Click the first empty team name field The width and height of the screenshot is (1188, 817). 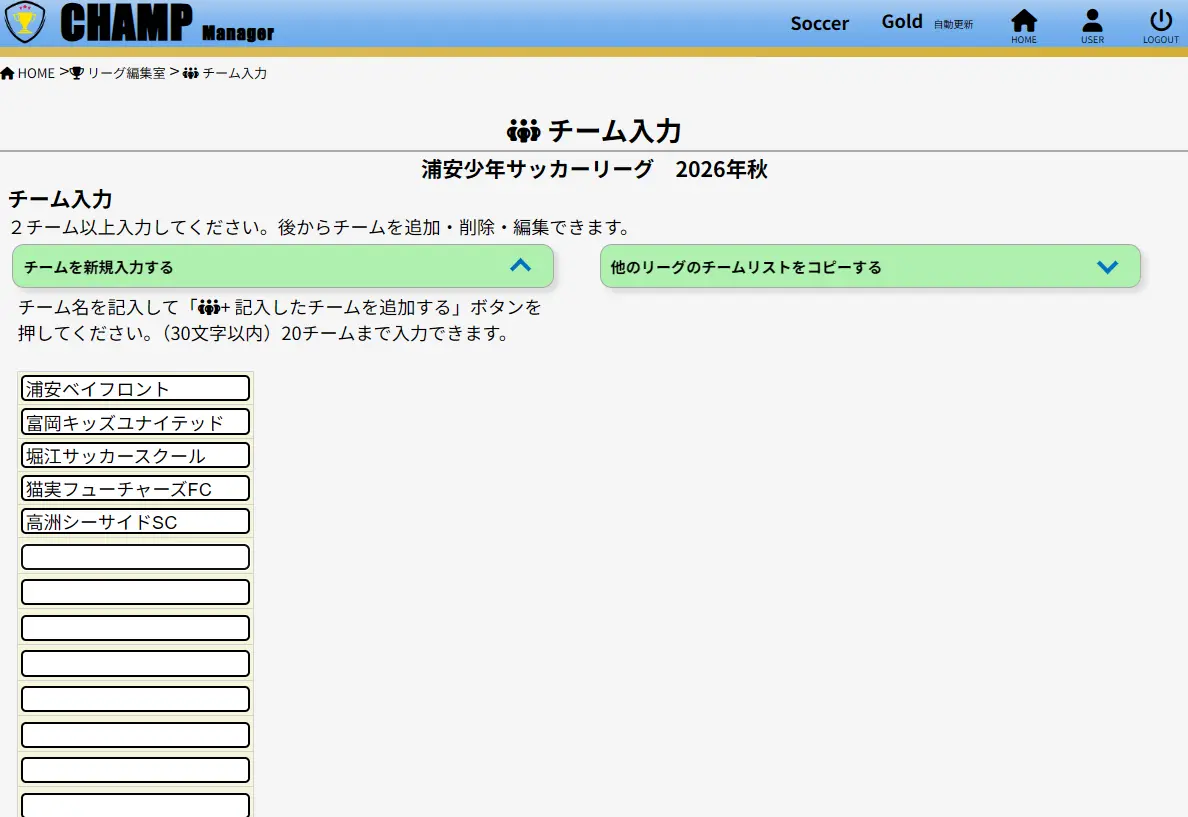[x=136, y=557]
